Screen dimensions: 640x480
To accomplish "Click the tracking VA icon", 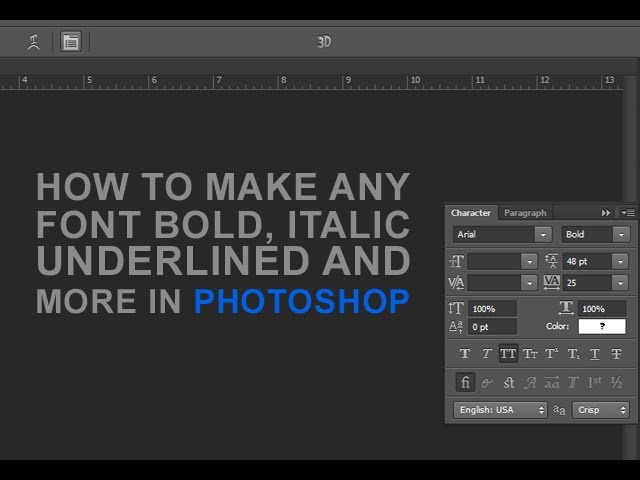I will (551, 282).
